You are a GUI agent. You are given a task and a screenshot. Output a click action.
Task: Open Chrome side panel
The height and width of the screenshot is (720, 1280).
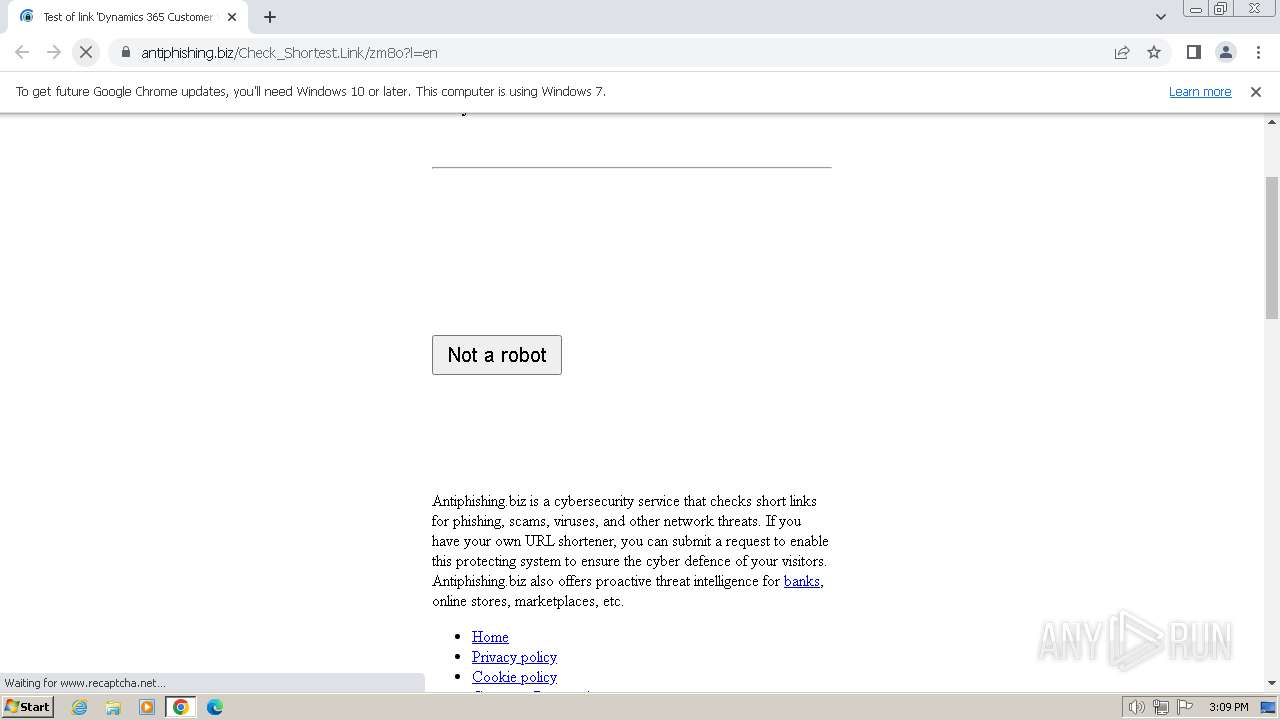click(x=1193, y=52)
